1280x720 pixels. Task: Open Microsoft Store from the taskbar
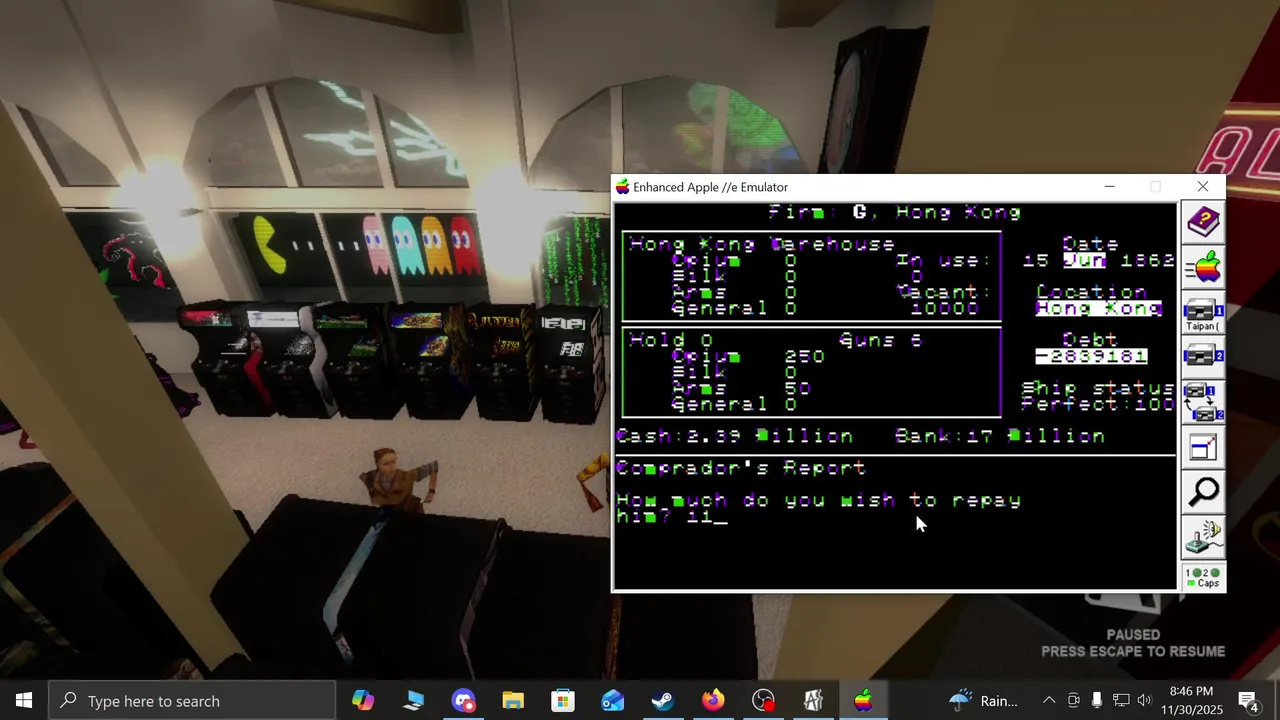point(563,700)
